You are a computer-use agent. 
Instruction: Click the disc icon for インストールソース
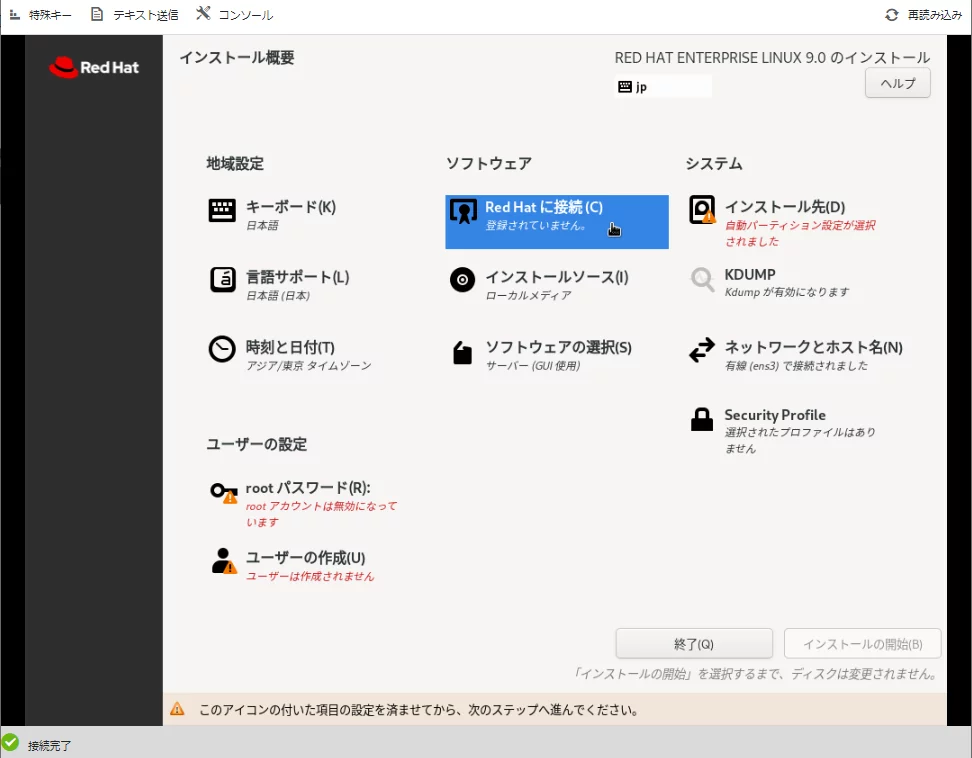(462, 280)
